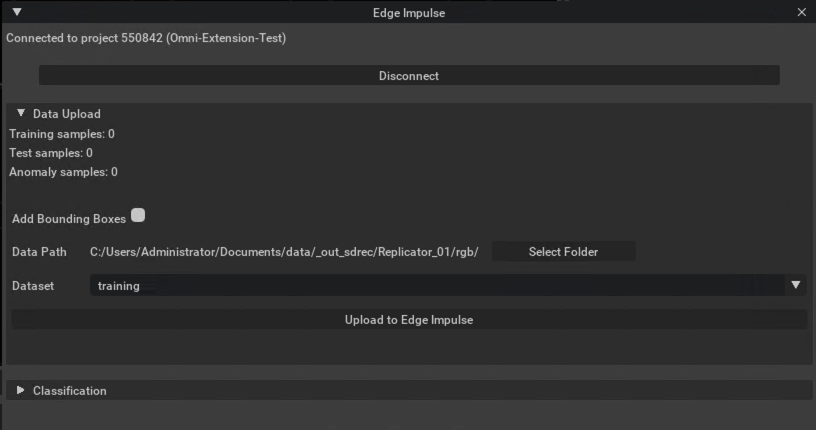Click the Test samples count label
This screenshot has height=430, width=816.
point(51,153)
